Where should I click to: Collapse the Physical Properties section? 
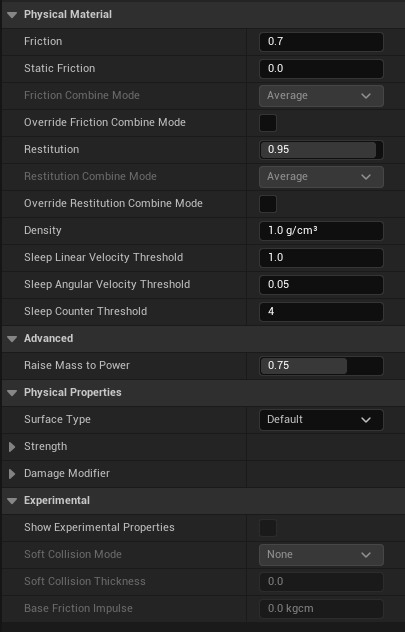[12, 393]
